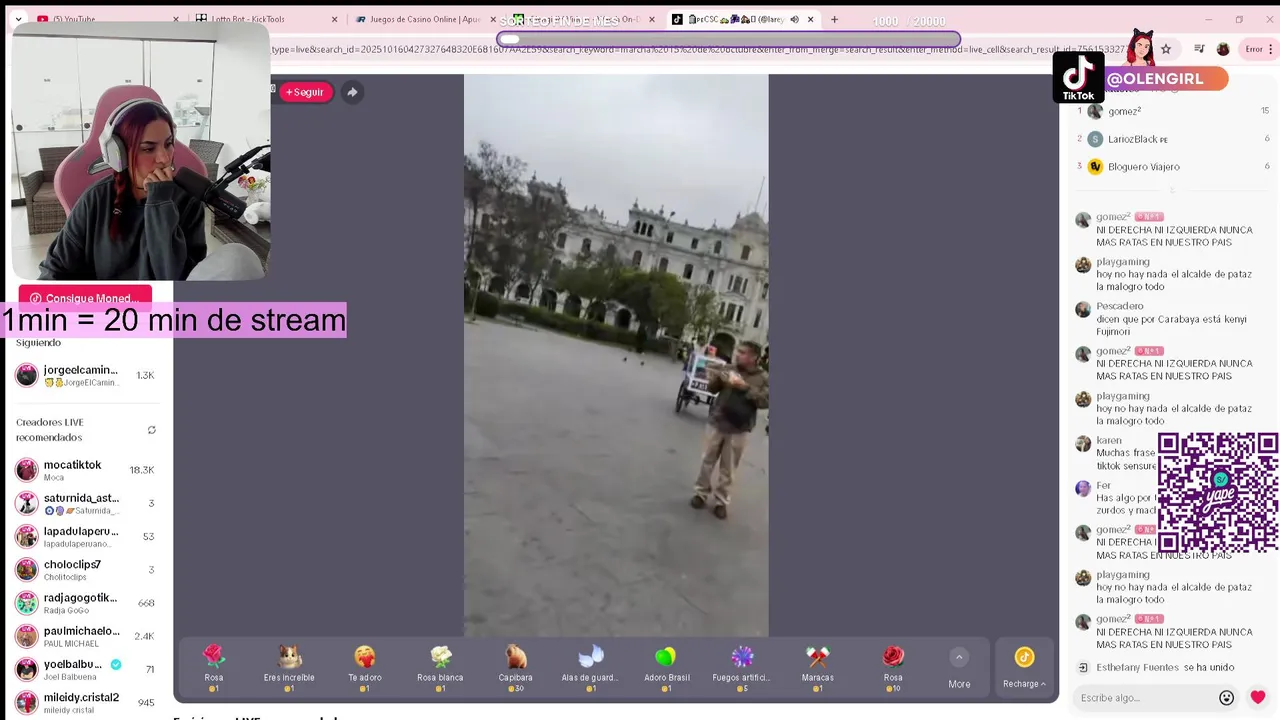Open radjagogotik... recommended live
Viewport: 1280px width, 720px height.
tap(86, 603)
